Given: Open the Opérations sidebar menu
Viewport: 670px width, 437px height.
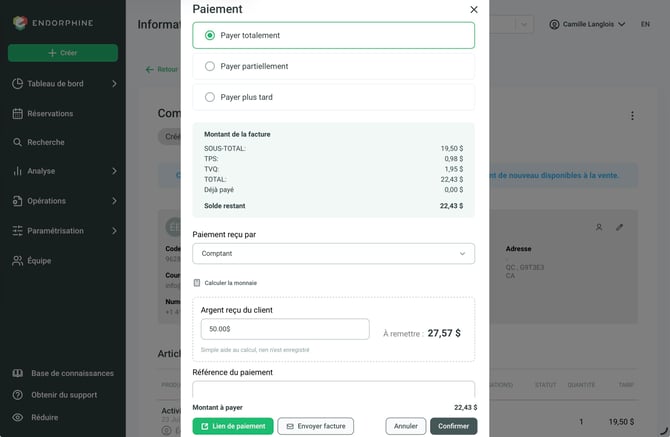Looking at the screenshot, I should 64,201.
